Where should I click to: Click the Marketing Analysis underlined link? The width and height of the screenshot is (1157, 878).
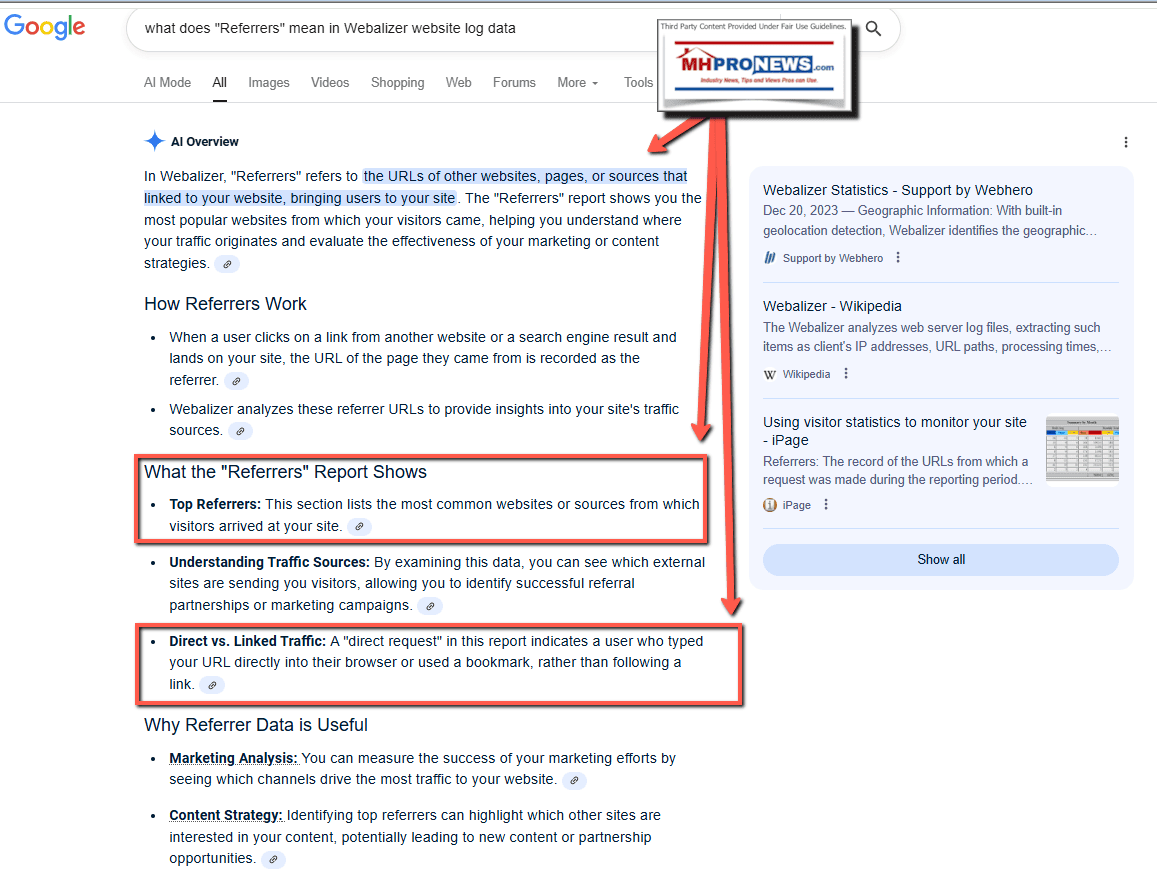pyautogui.click(x=233, y=758)
